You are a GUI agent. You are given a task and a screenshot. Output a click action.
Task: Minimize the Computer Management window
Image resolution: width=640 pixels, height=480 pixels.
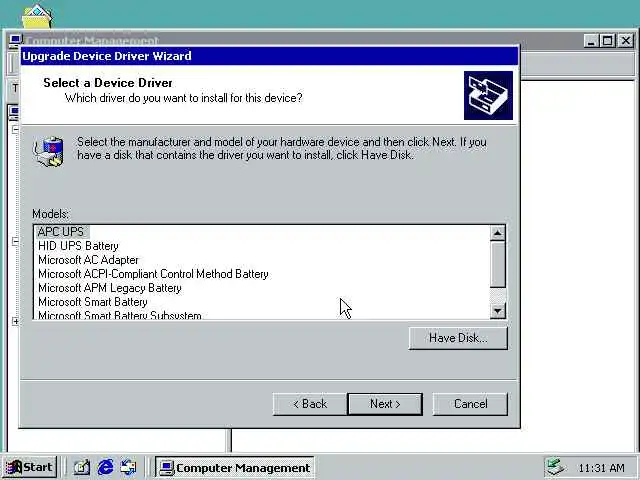pyautogui.click(x=591, y=41)
